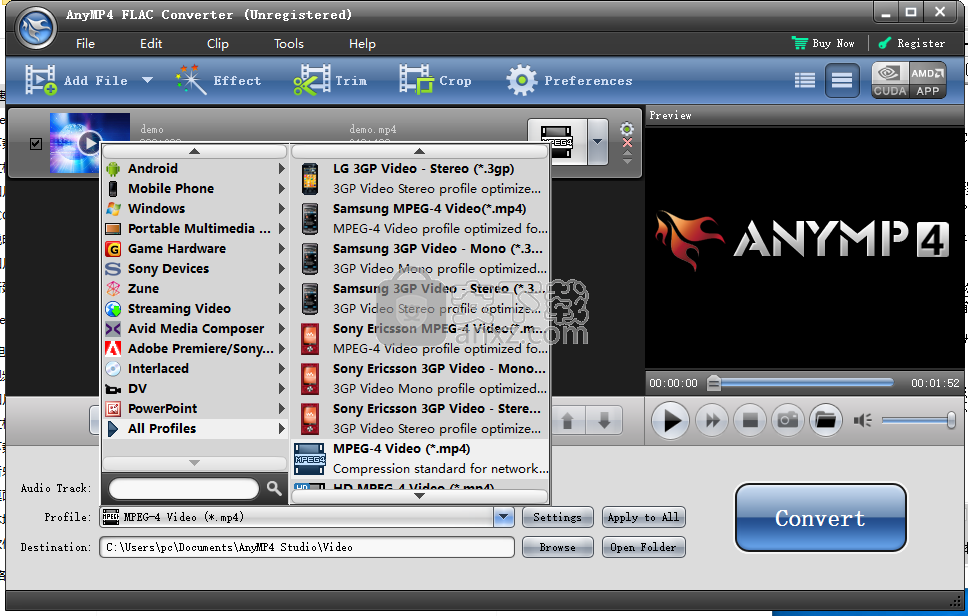Expand the Sony Devices category
This screenshot has height=616, width=968.
click(194, 268)
